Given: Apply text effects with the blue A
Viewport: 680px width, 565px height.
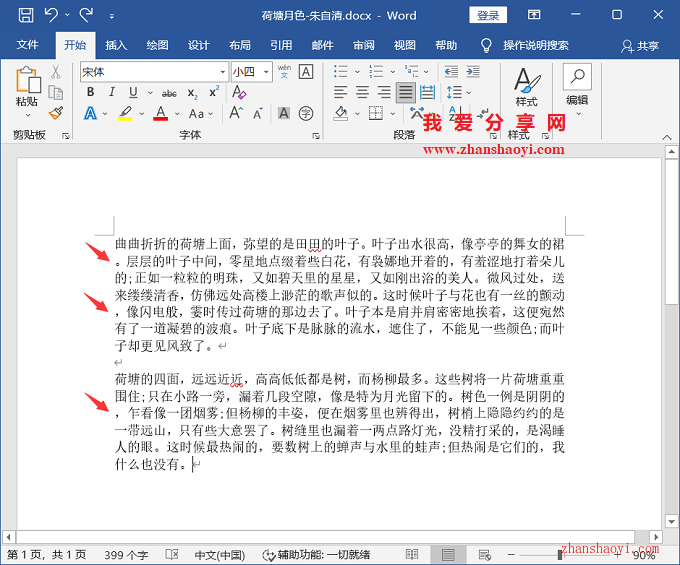Looking at the screenshot, I should click(90, 114).
